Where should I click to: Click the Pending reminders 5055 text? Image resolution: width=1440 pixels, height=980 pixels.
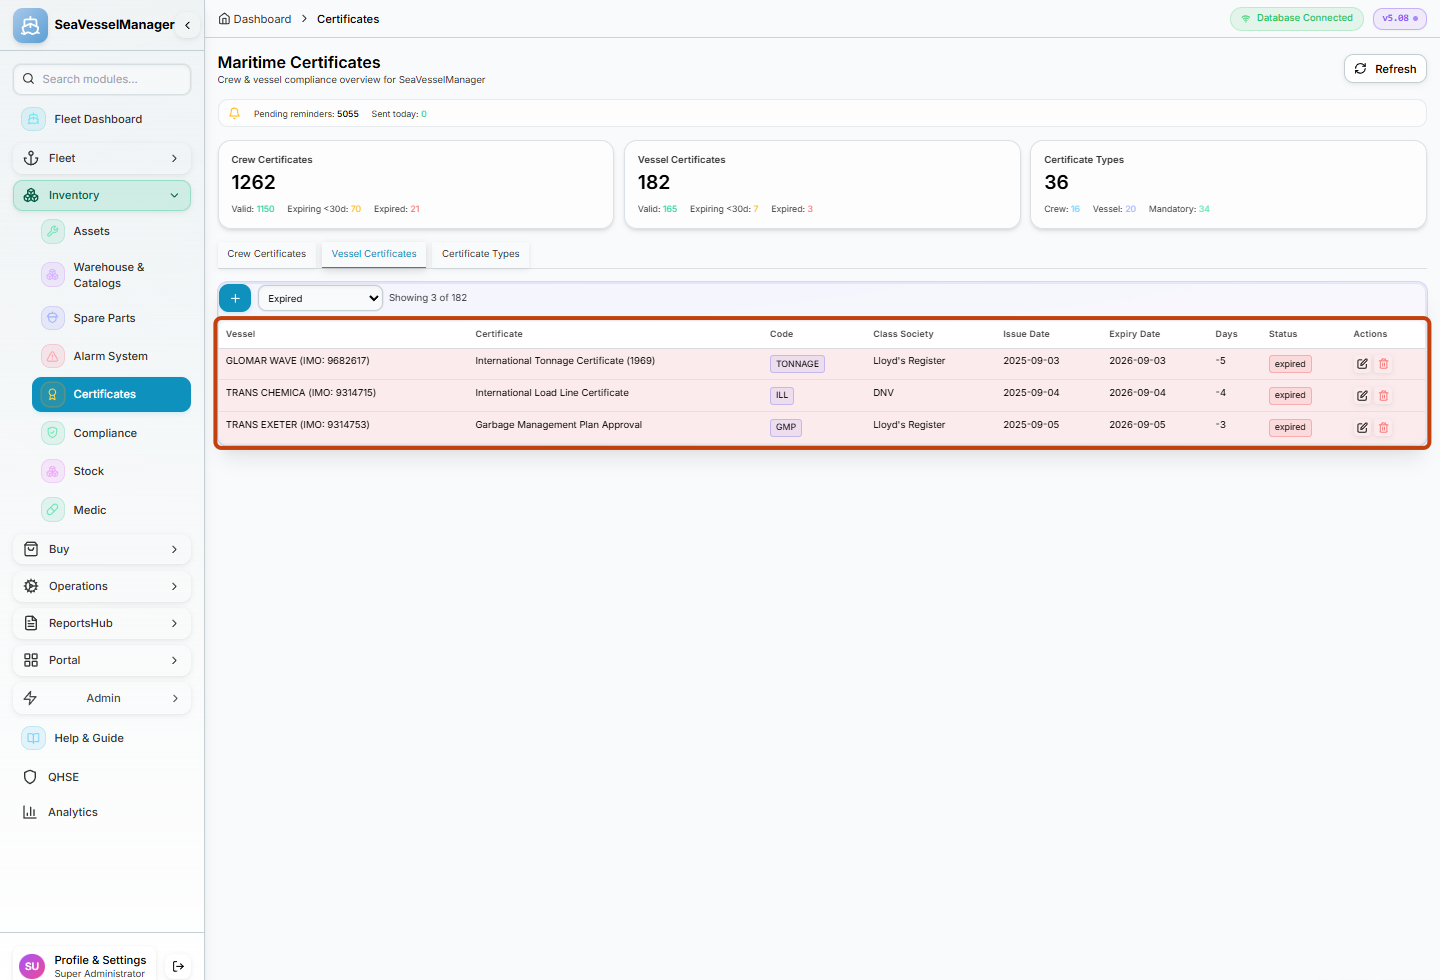click(x=306, y=114)
